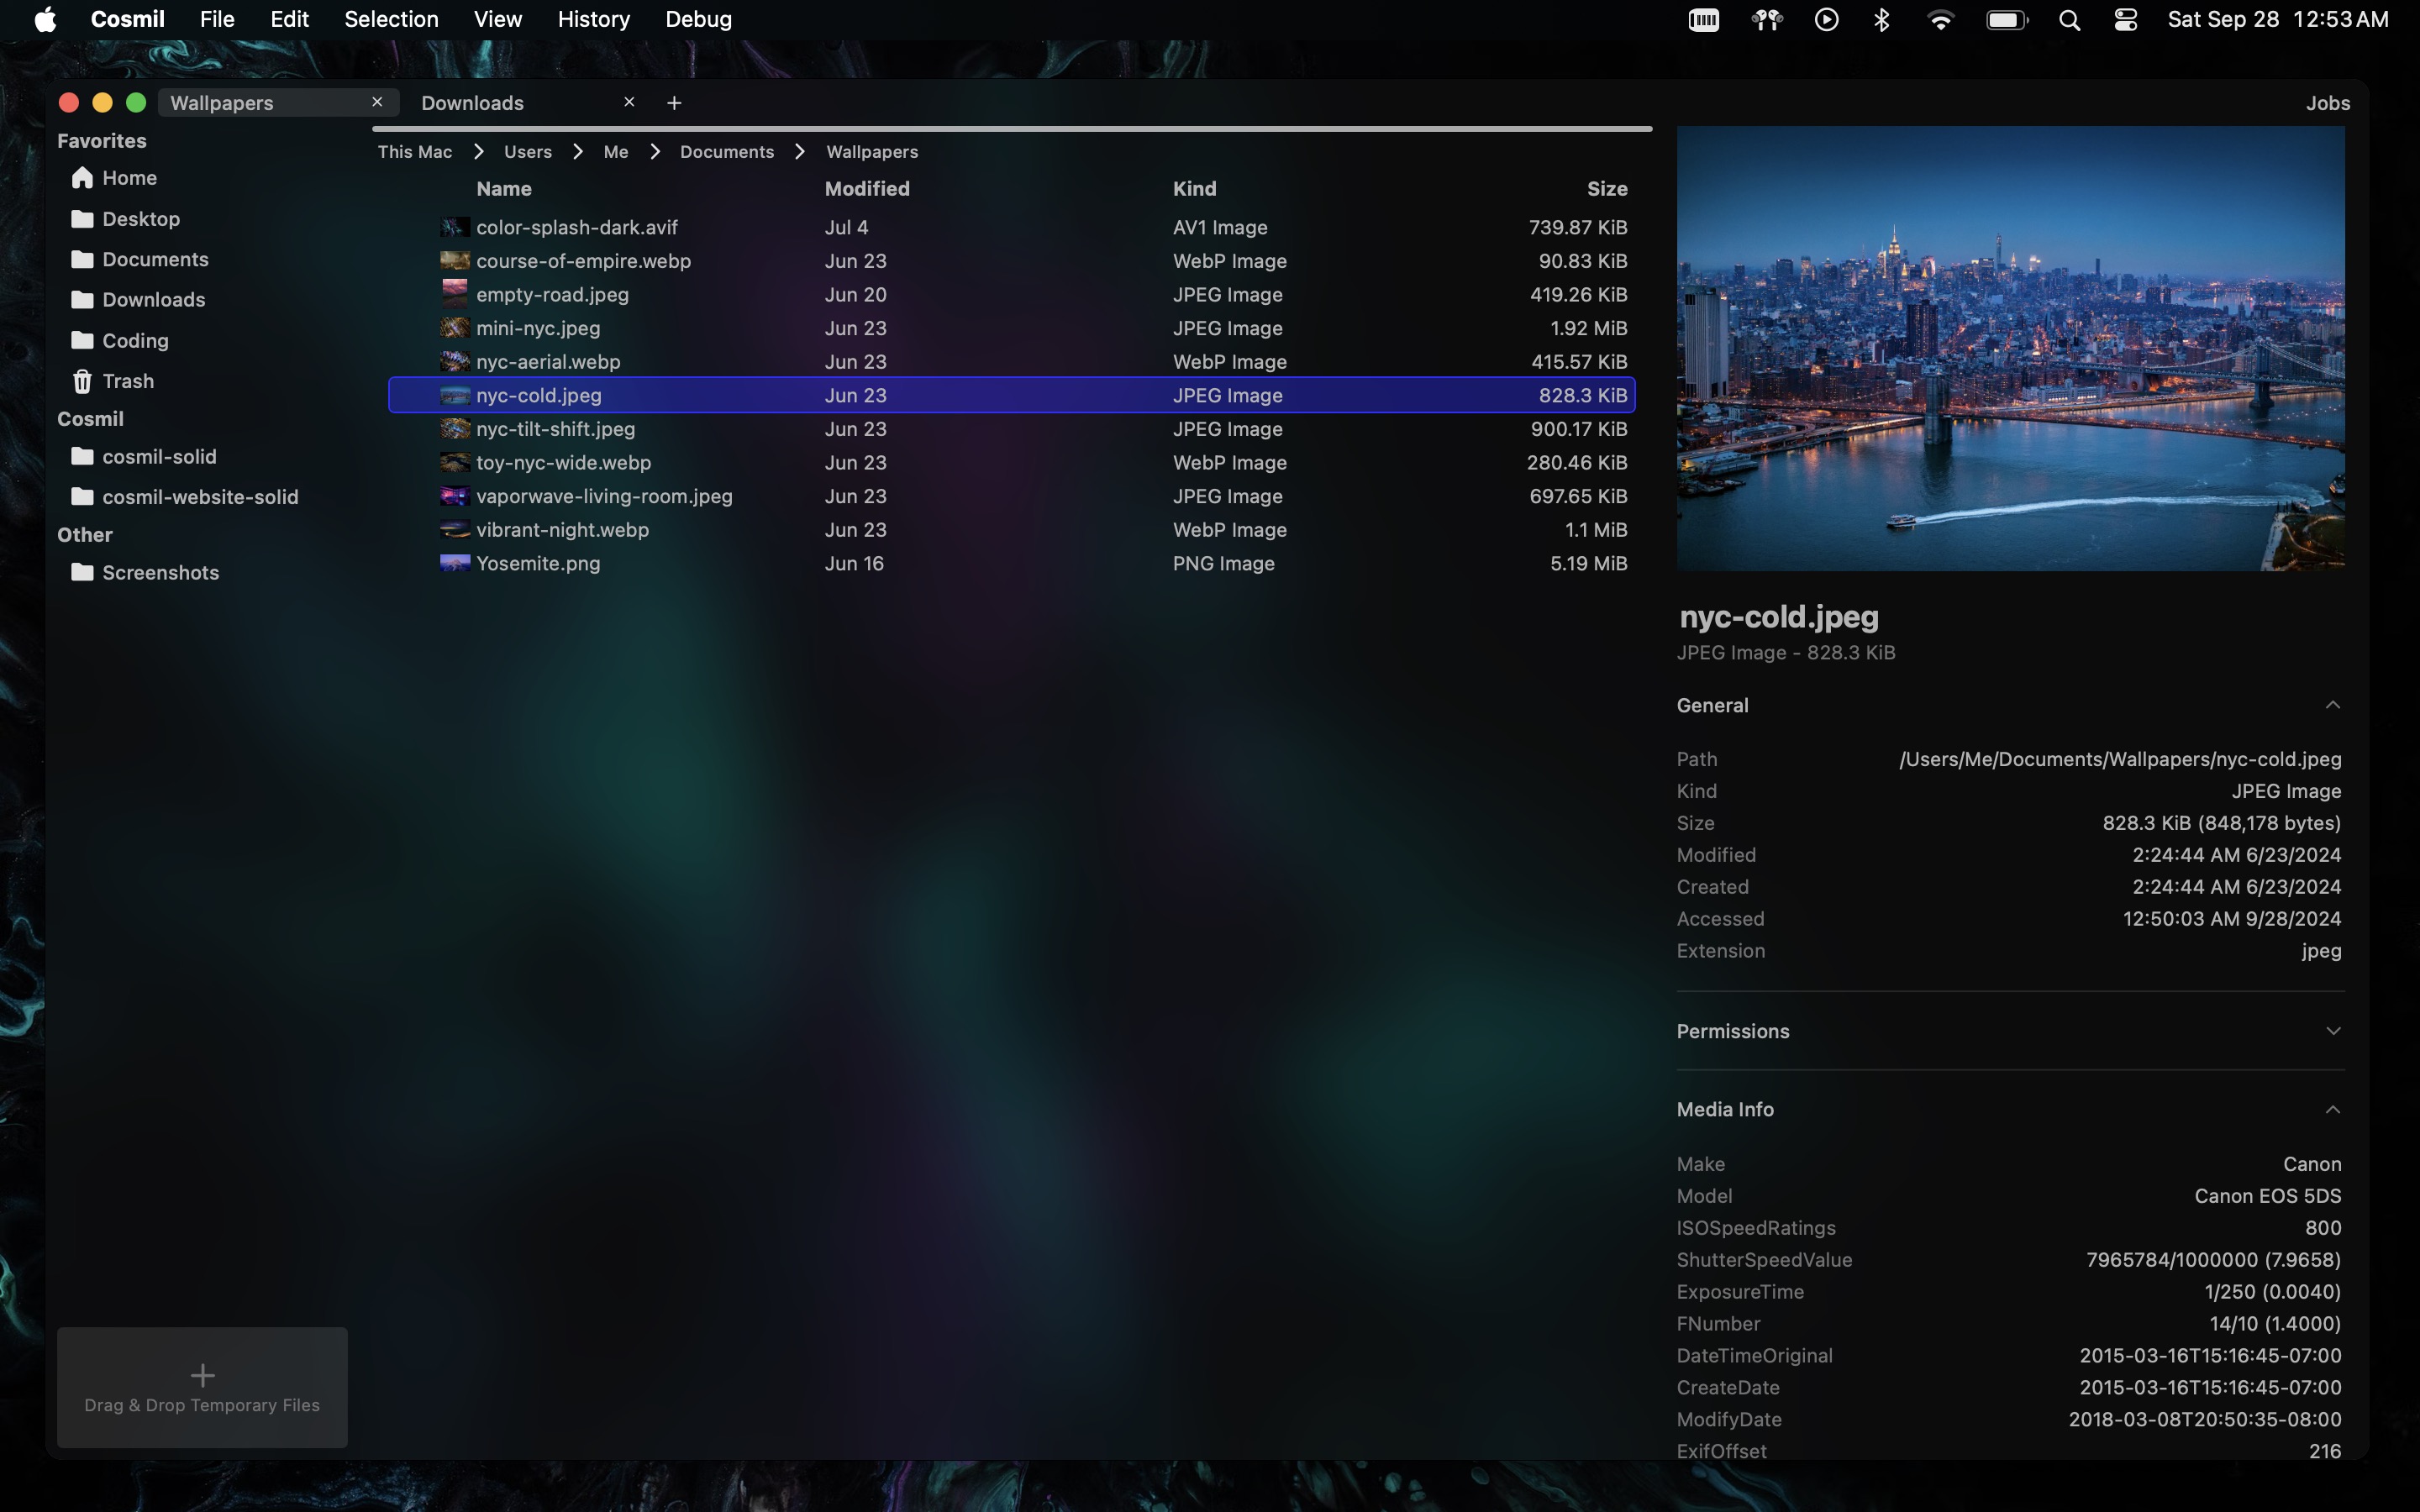Click the Screenshots folder icon
2420x1512 pixels.
(82, 573)
